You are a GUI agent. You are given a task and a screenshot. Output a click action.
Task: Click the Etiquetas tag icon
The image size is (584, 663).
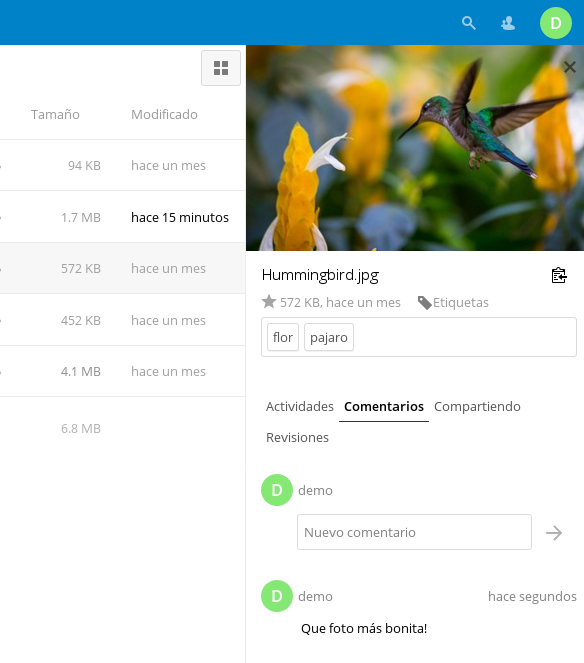tap(424, 303)
